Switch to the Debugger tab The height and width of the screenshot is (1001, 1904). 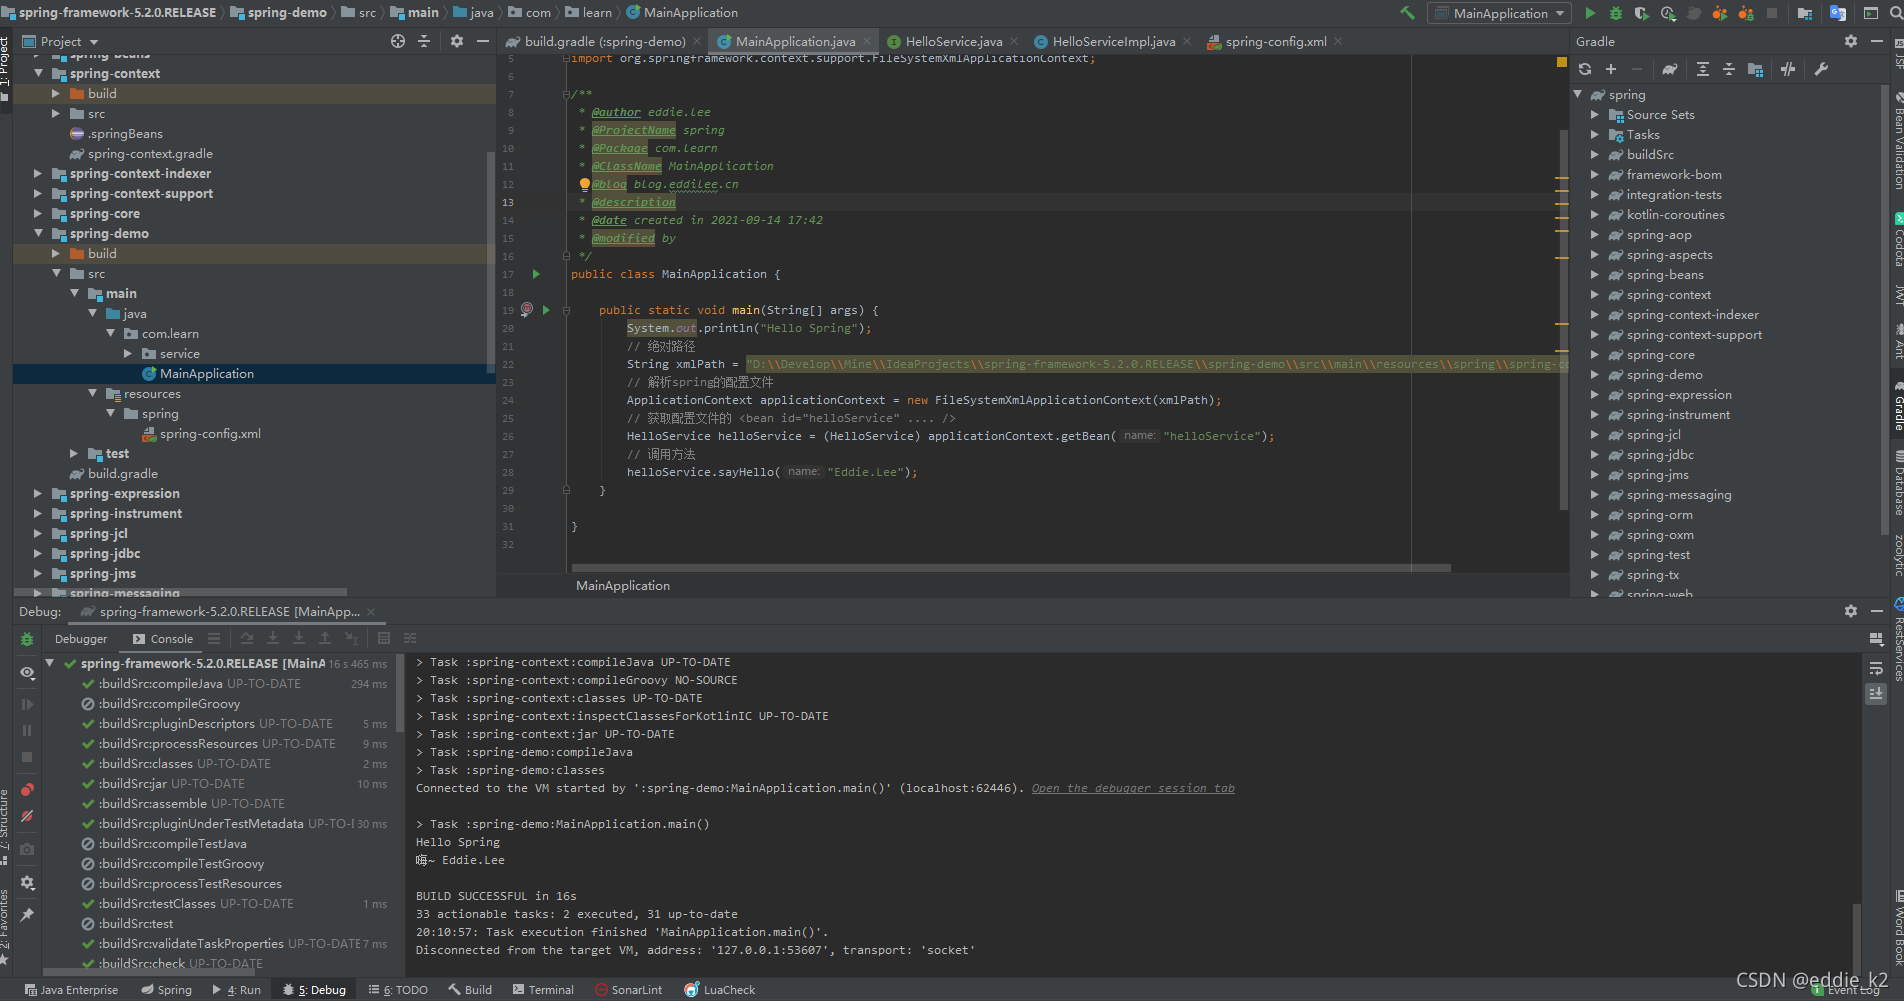(x=81, y=639)
